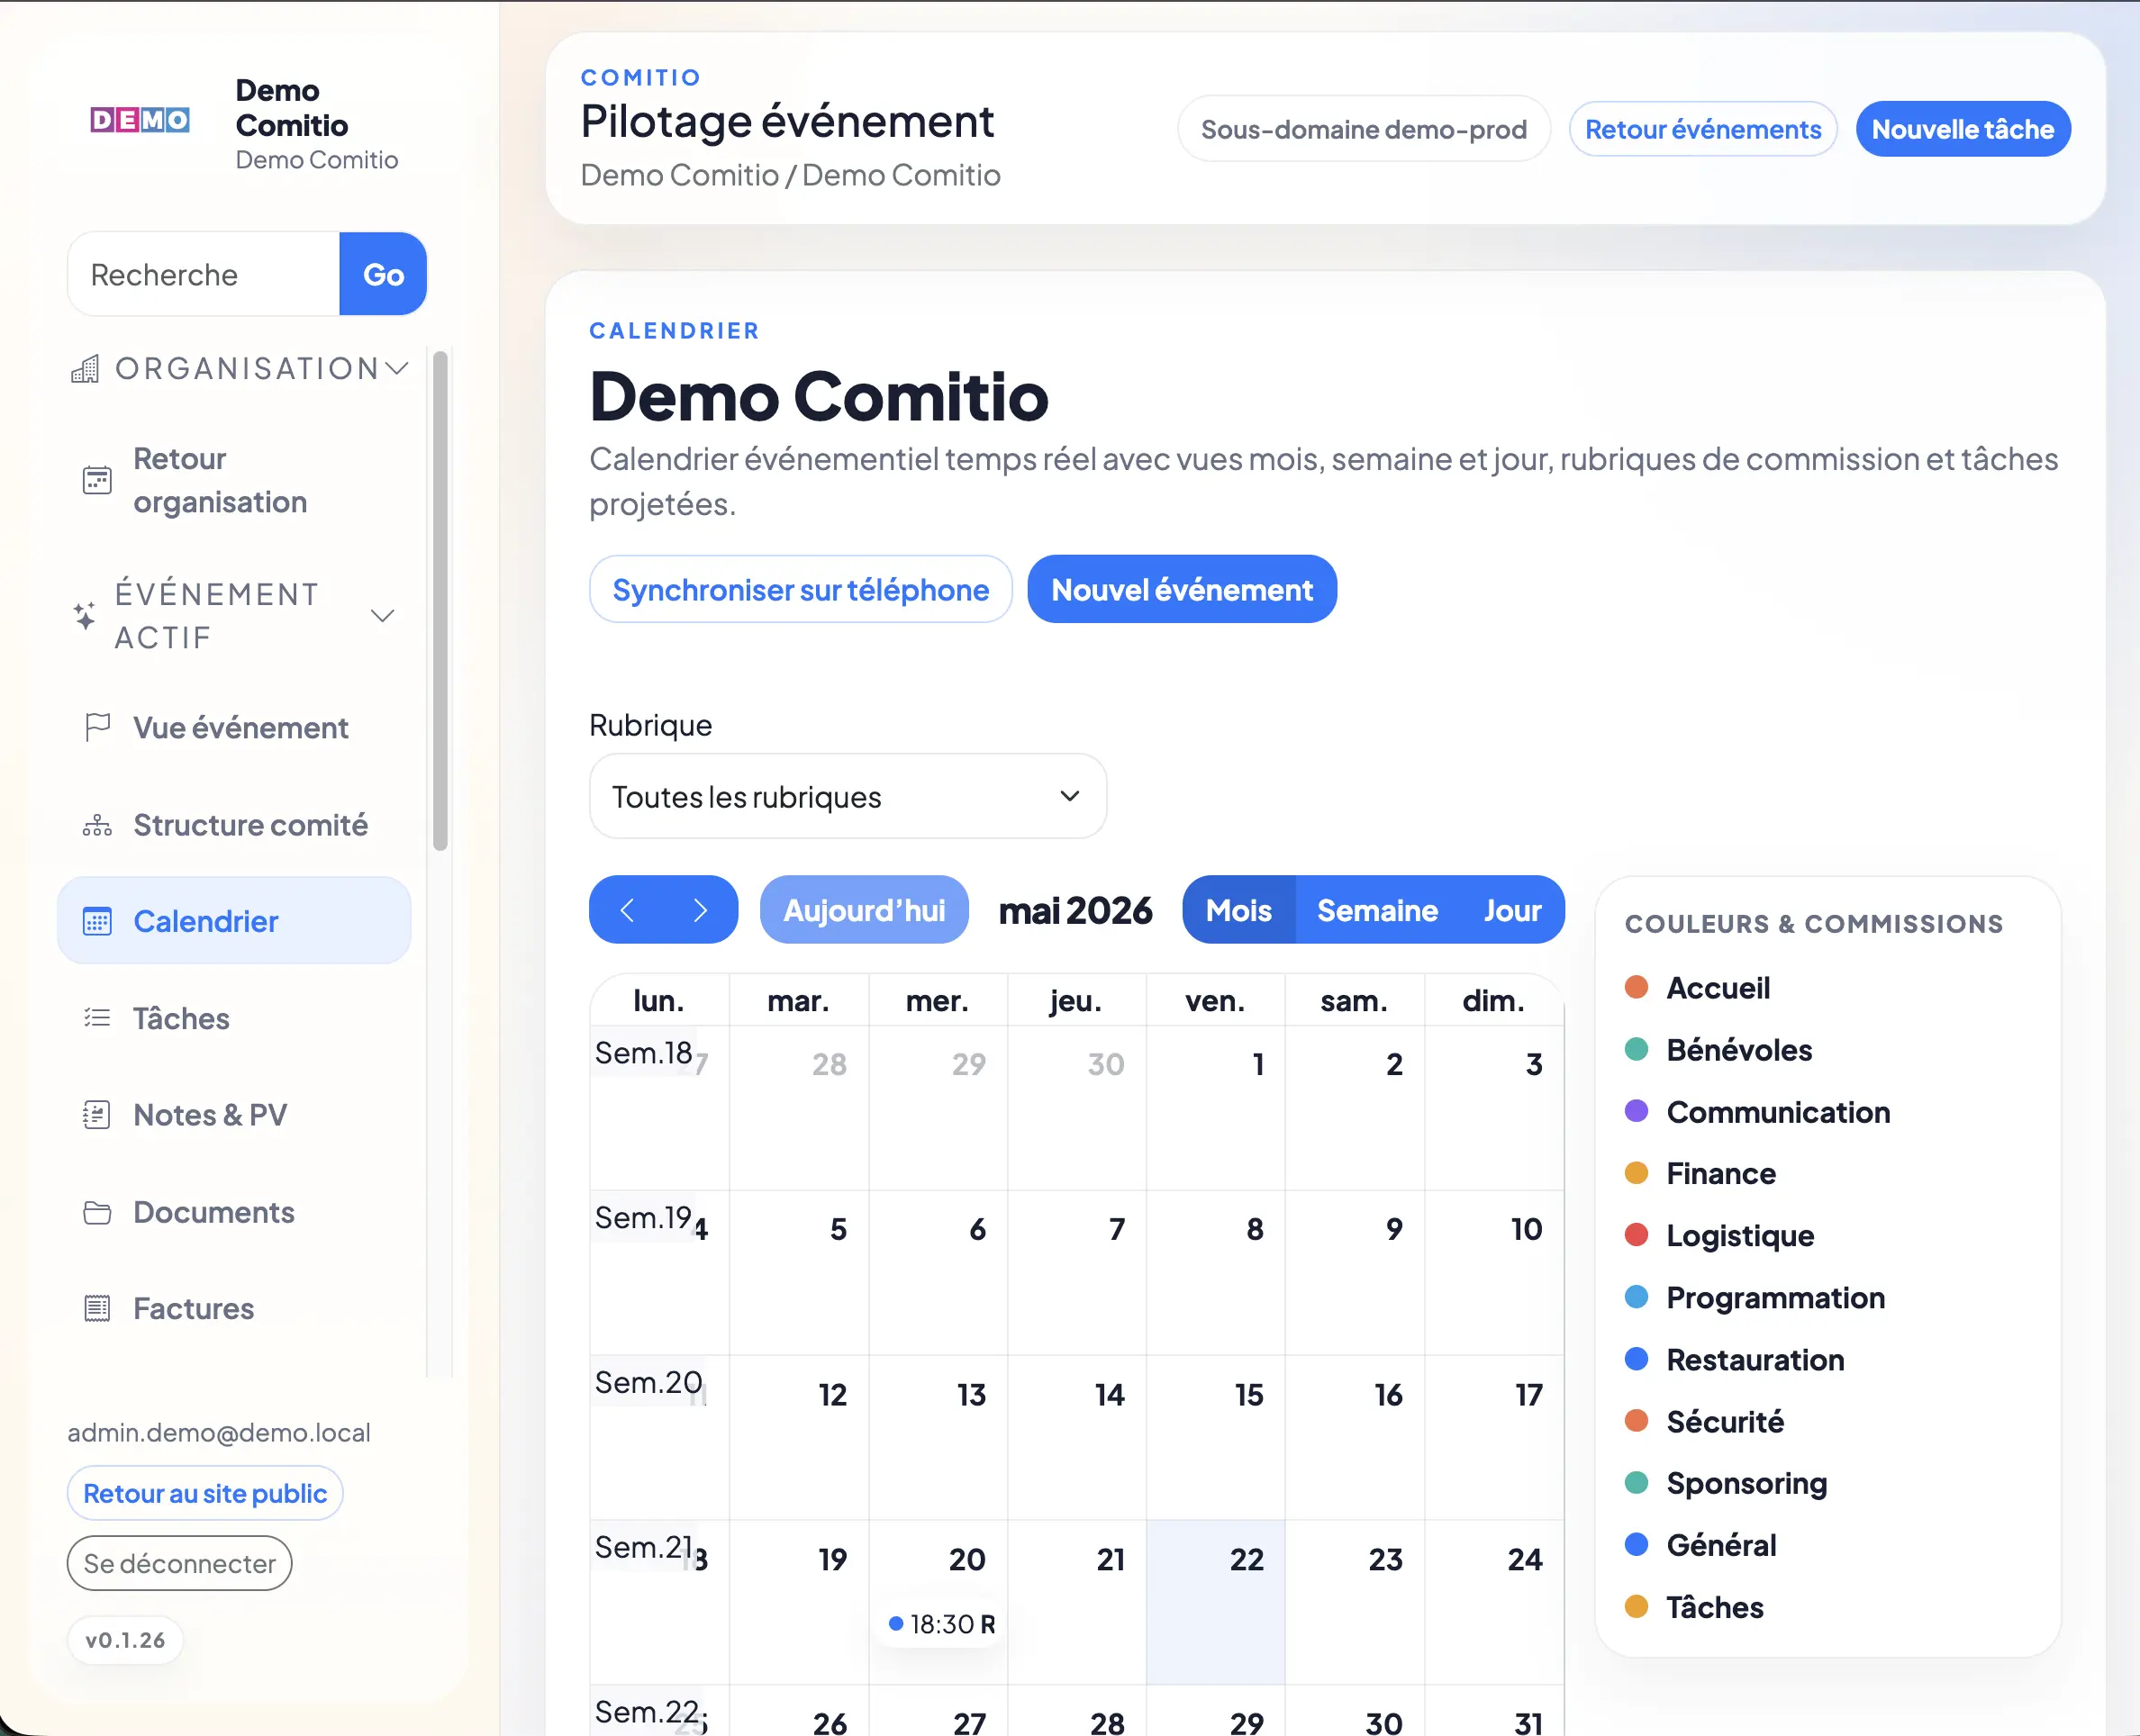Click the Événement actif sparkle icon
Viewport: 2140px width, 1736px height.
[x=85, y=615]
